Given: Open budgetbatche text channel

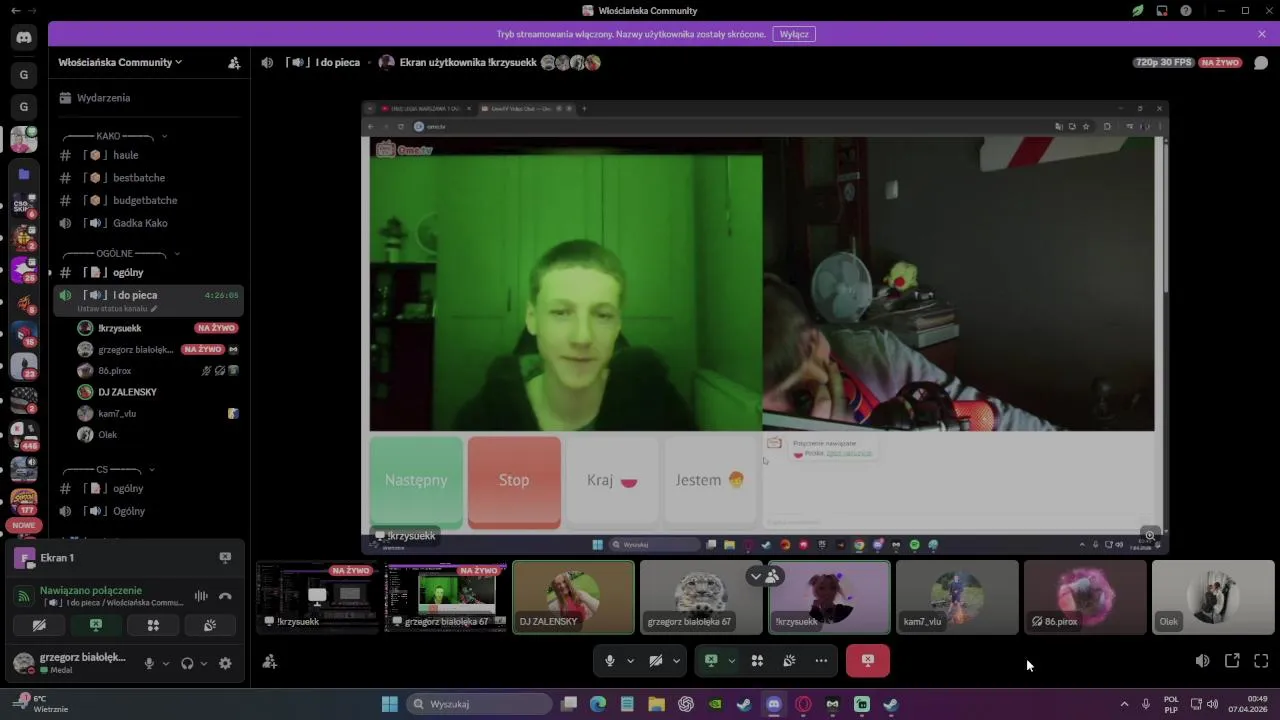Looking at the screenshot, I should click(x=148, y=200).
